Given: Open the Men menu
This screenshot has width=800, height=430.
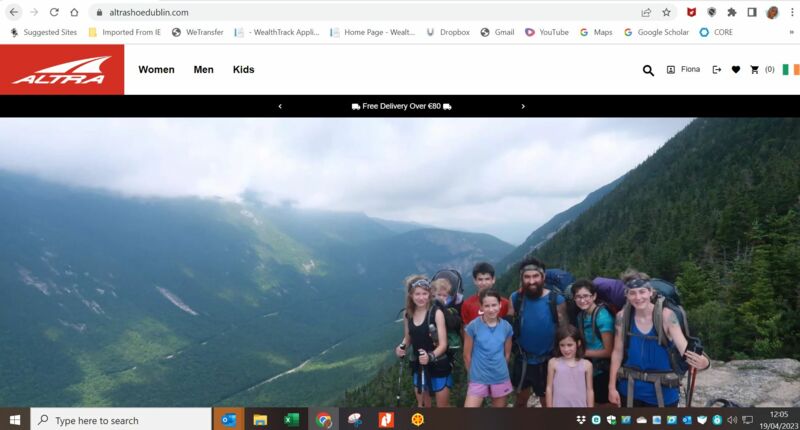Looking at the screenshot, I should click(204, 69).
